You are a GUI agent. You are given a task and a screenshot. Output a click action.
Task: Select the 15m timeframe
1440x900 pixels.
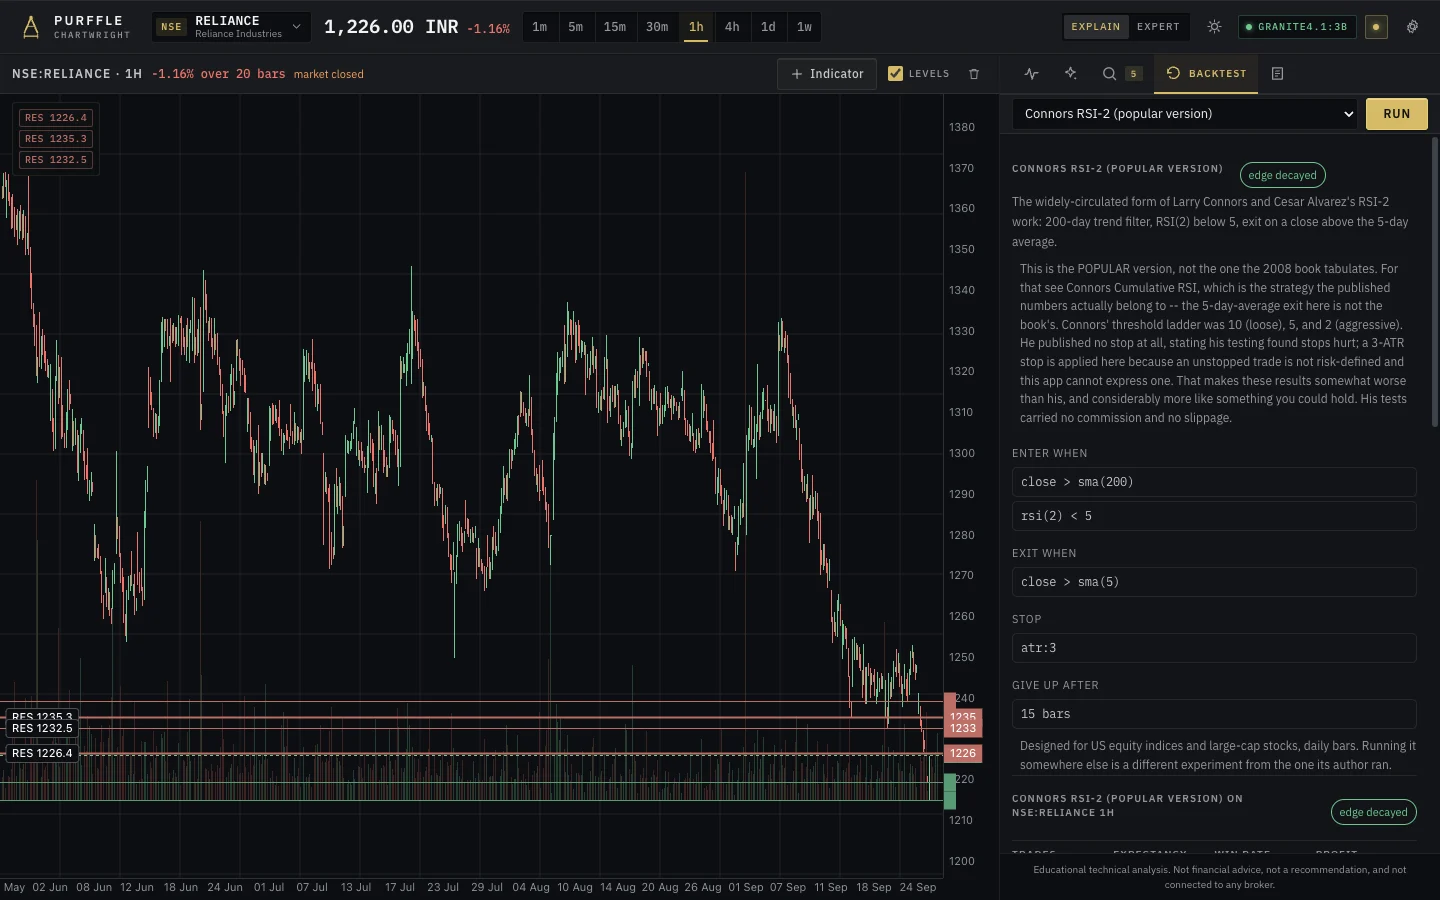[x=615, y=27]
